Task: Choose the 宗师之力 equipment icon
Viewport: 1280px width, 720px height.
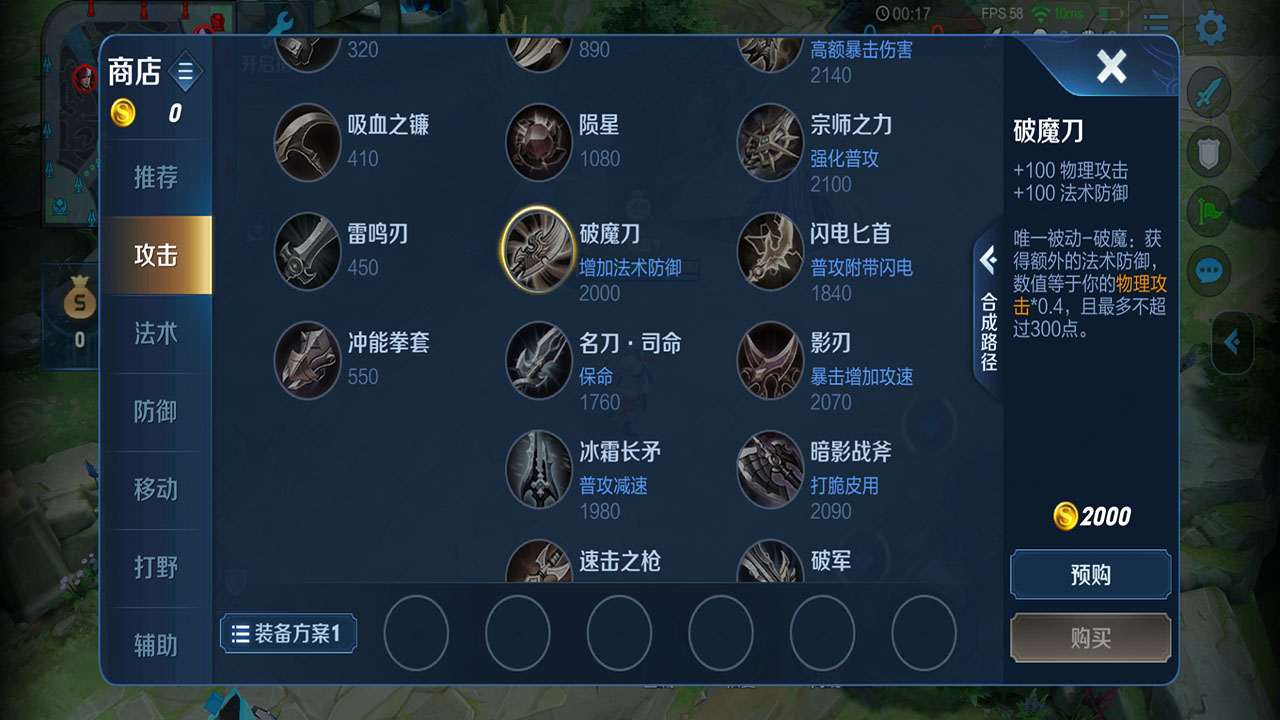Action: point(770,142)
